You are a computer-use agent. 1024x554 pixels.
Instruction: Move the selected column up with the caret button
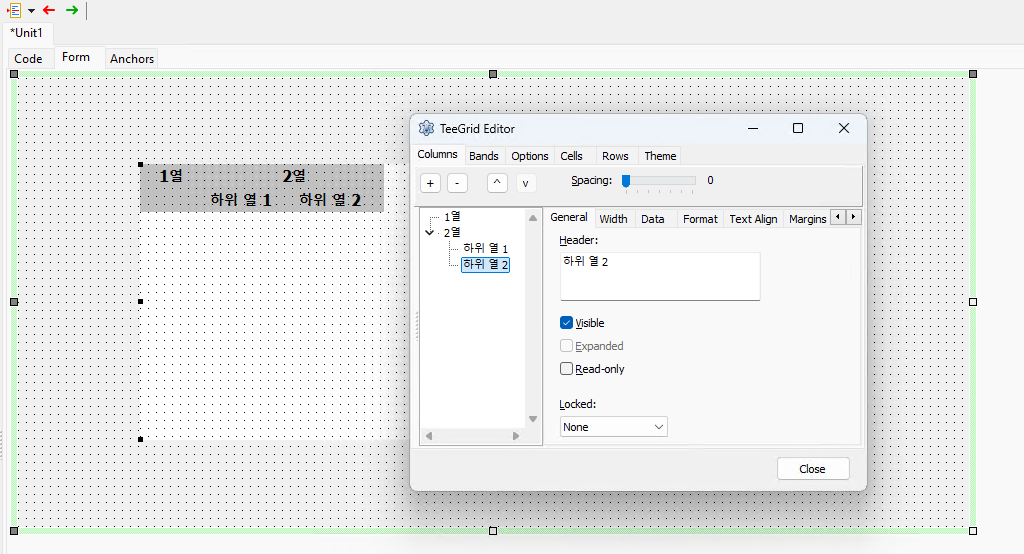tap(497, 183)
